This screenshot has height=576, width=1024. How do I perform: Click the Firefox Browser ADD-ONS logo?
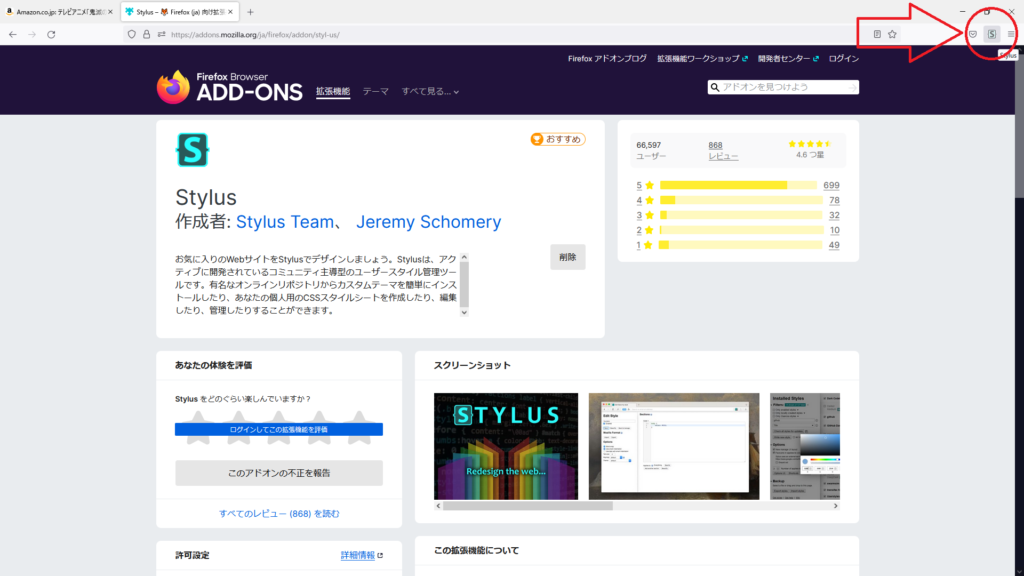click(x=229, y=87)
